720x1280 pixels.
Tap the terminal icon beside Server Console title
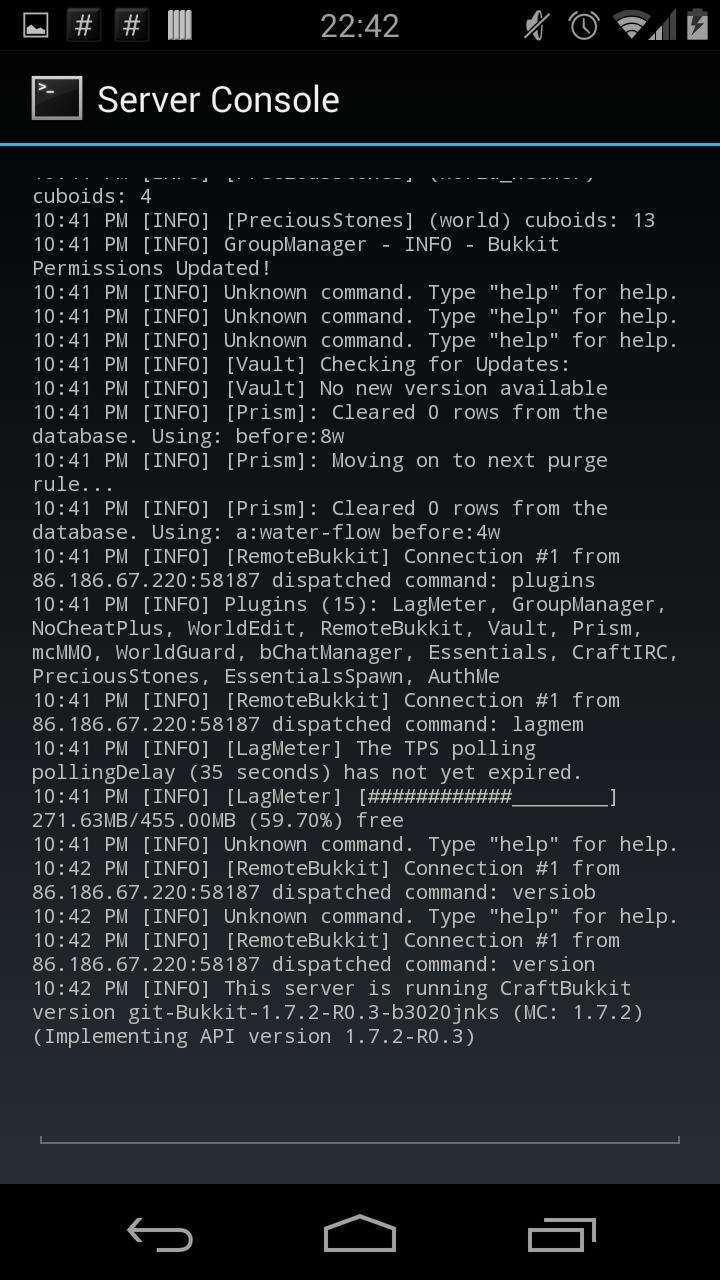point(56,98)
